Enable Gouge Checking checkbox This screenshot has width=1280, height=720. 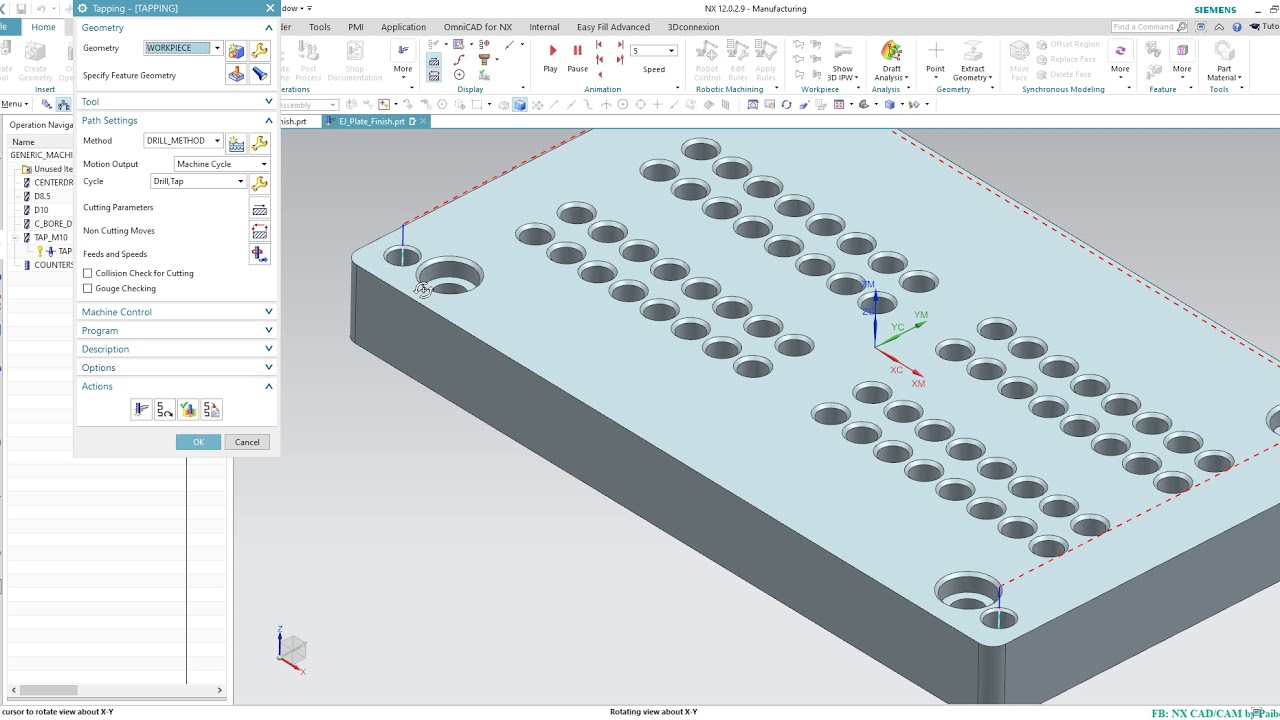(88, 288)
